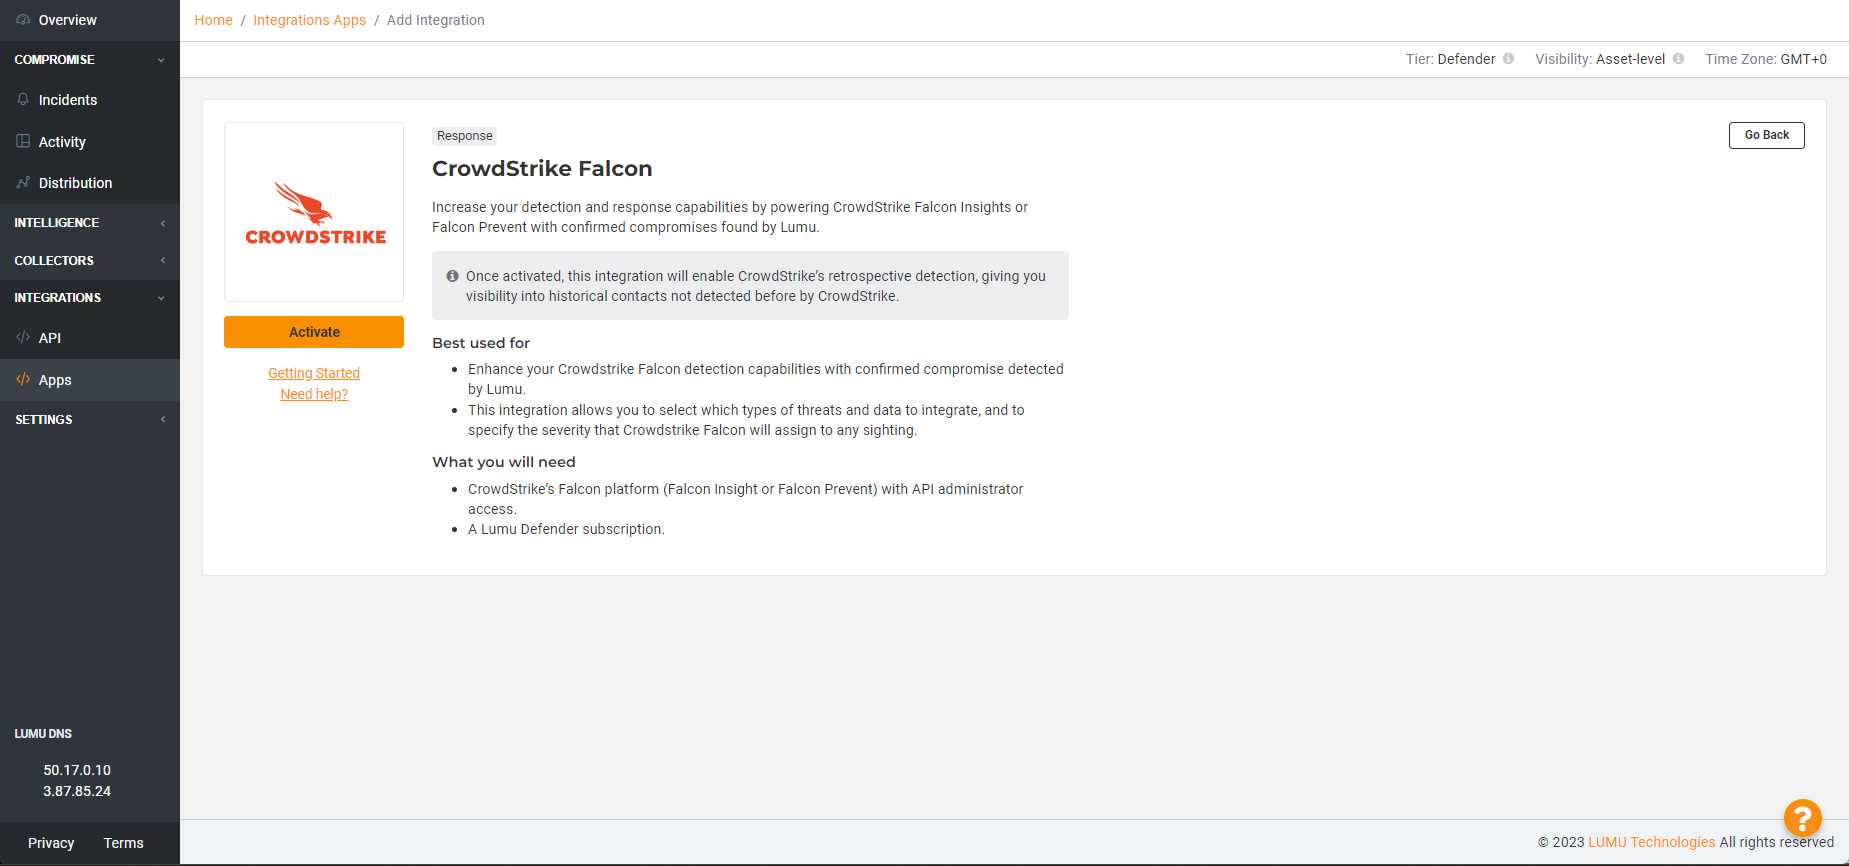Click the CrowdStrike Falcon heading
Viewport: 1849px width, 866px height.
click(x=542, y=168)
